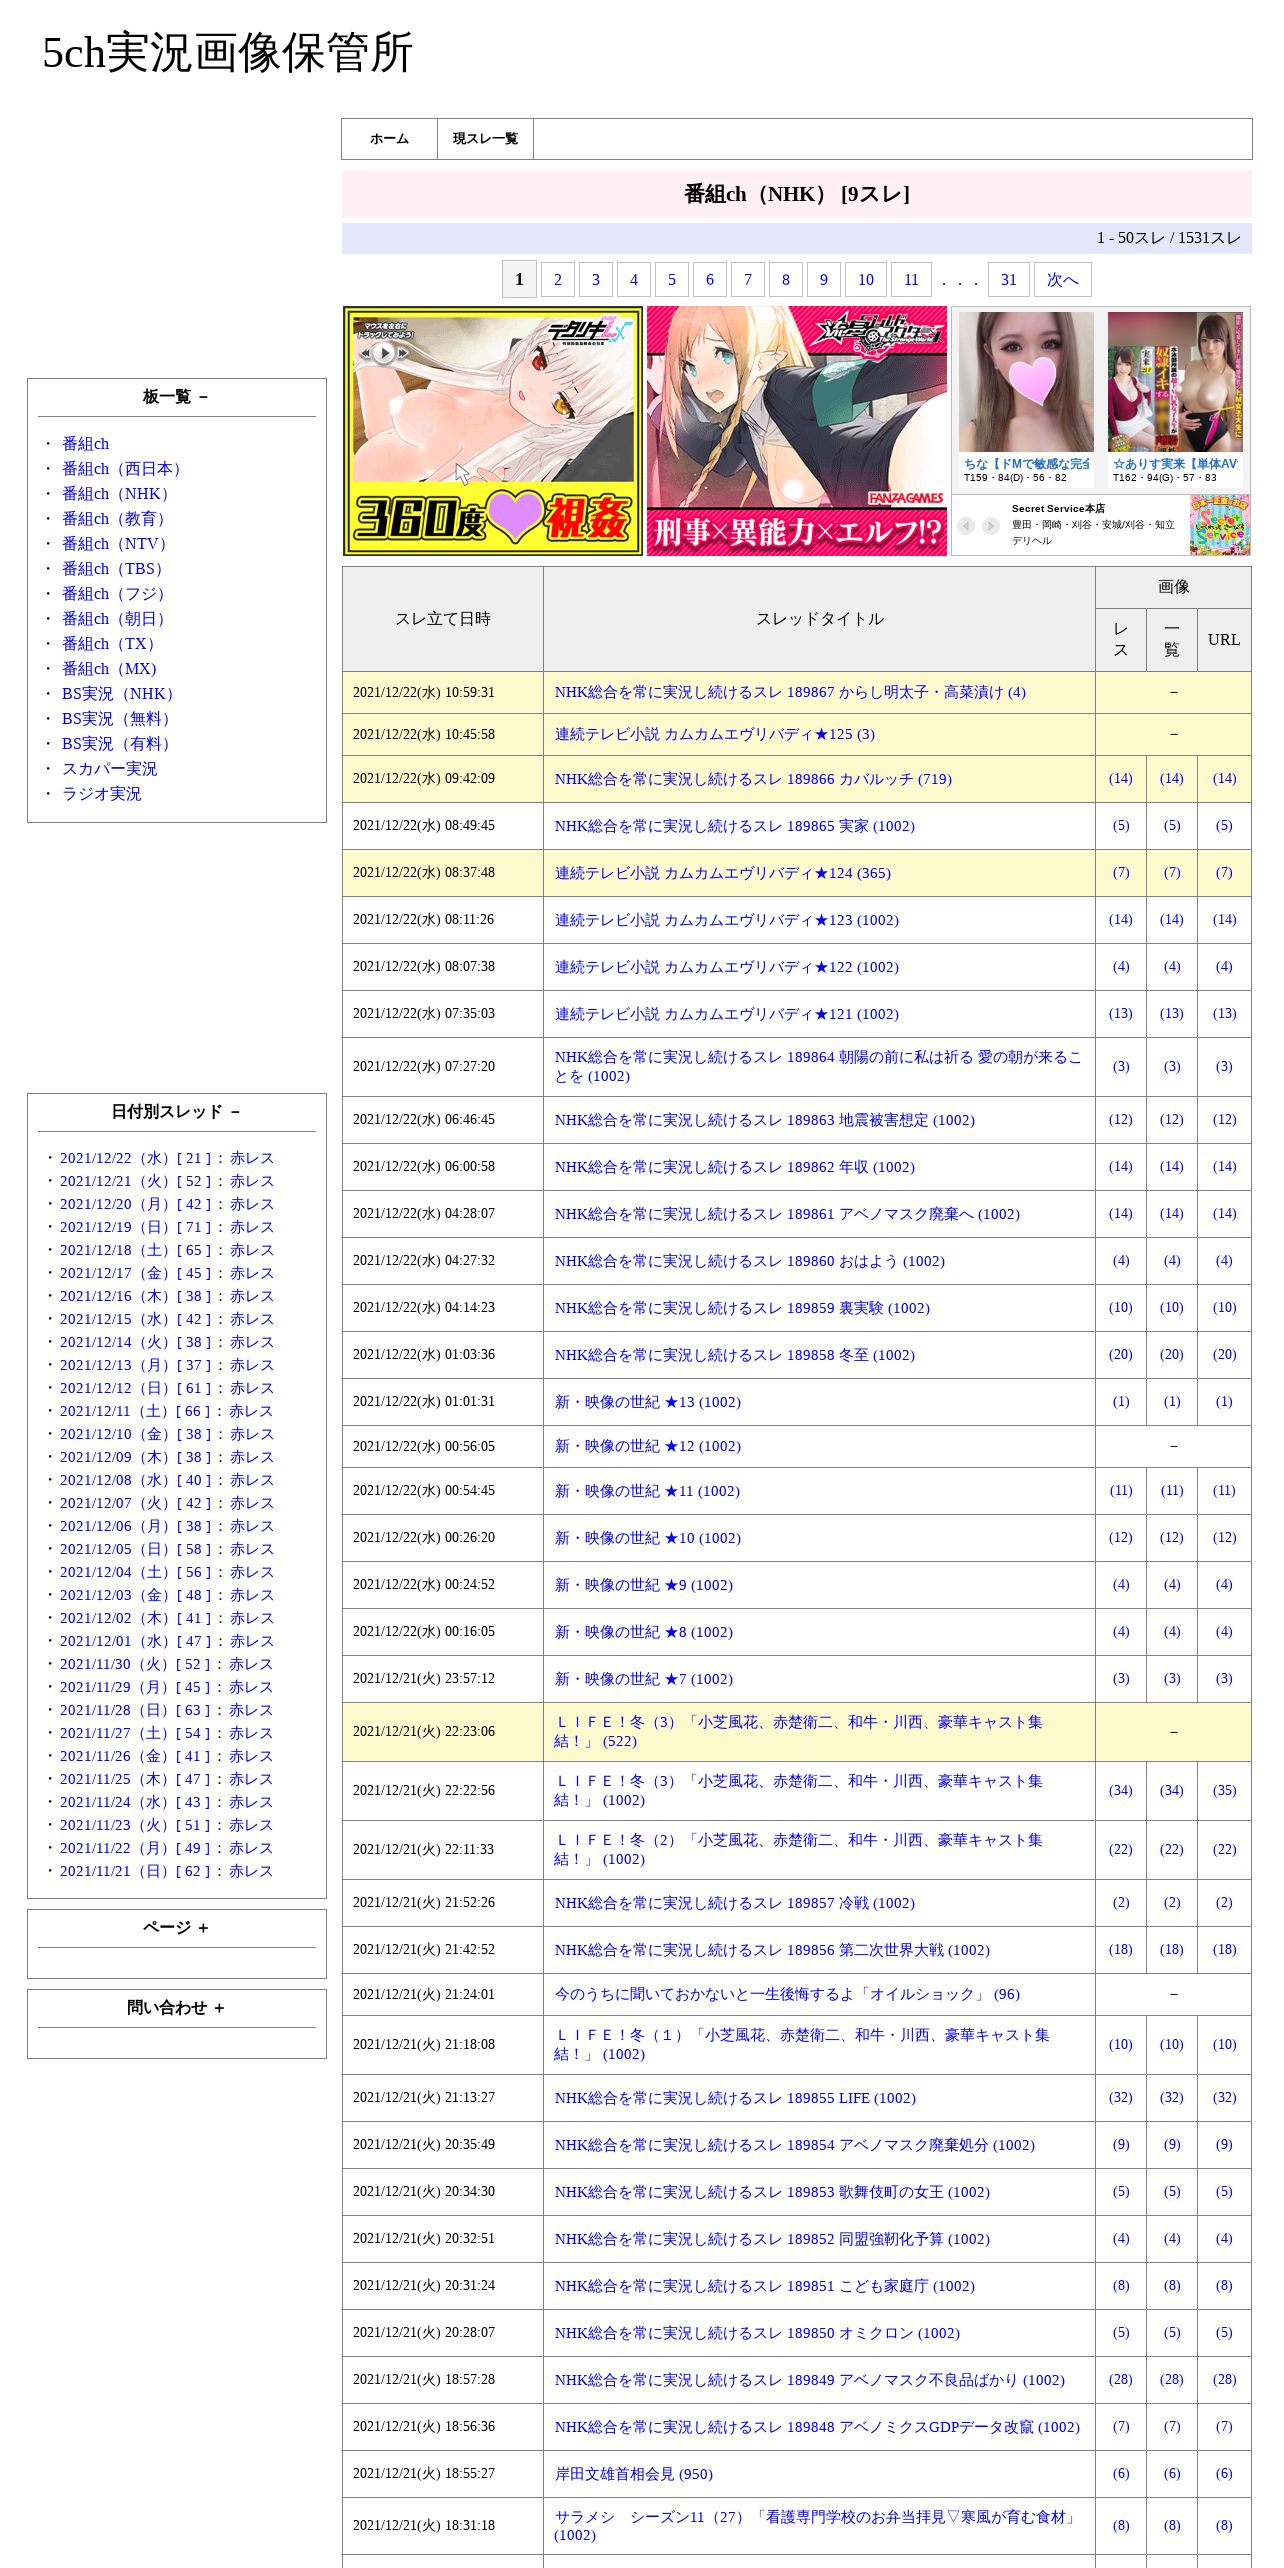The height and width of the screenshot is (2568, 1284).
Task: Open thread 岸田文雄首相会見 (950)
Action: pyautogui.click(x=634, y=2474)
